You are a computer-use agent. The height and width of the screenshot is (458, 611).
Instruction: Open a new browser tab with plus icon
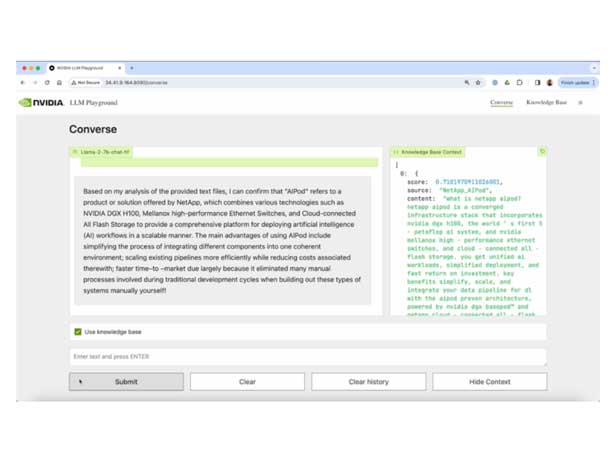(x=132, y=67)
